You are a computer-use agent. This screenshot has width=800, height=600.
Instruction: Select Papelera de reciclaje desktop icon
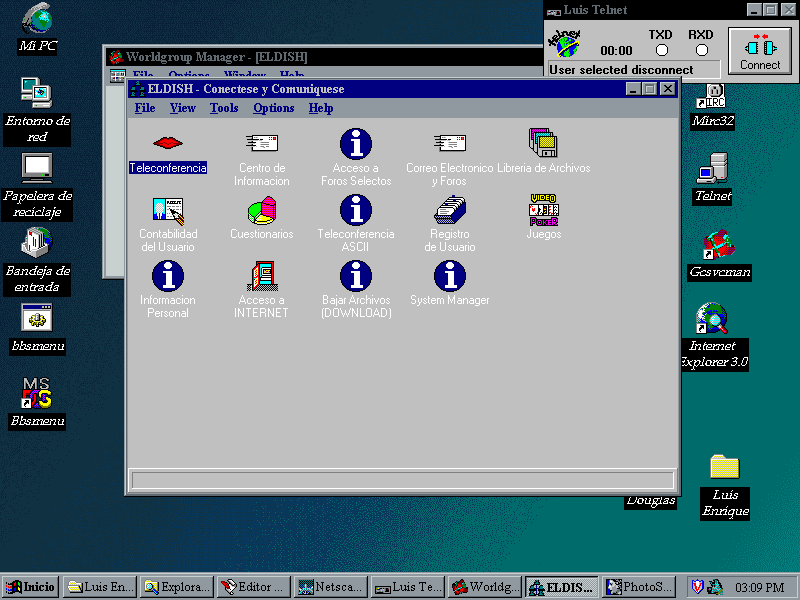[37, 168]
